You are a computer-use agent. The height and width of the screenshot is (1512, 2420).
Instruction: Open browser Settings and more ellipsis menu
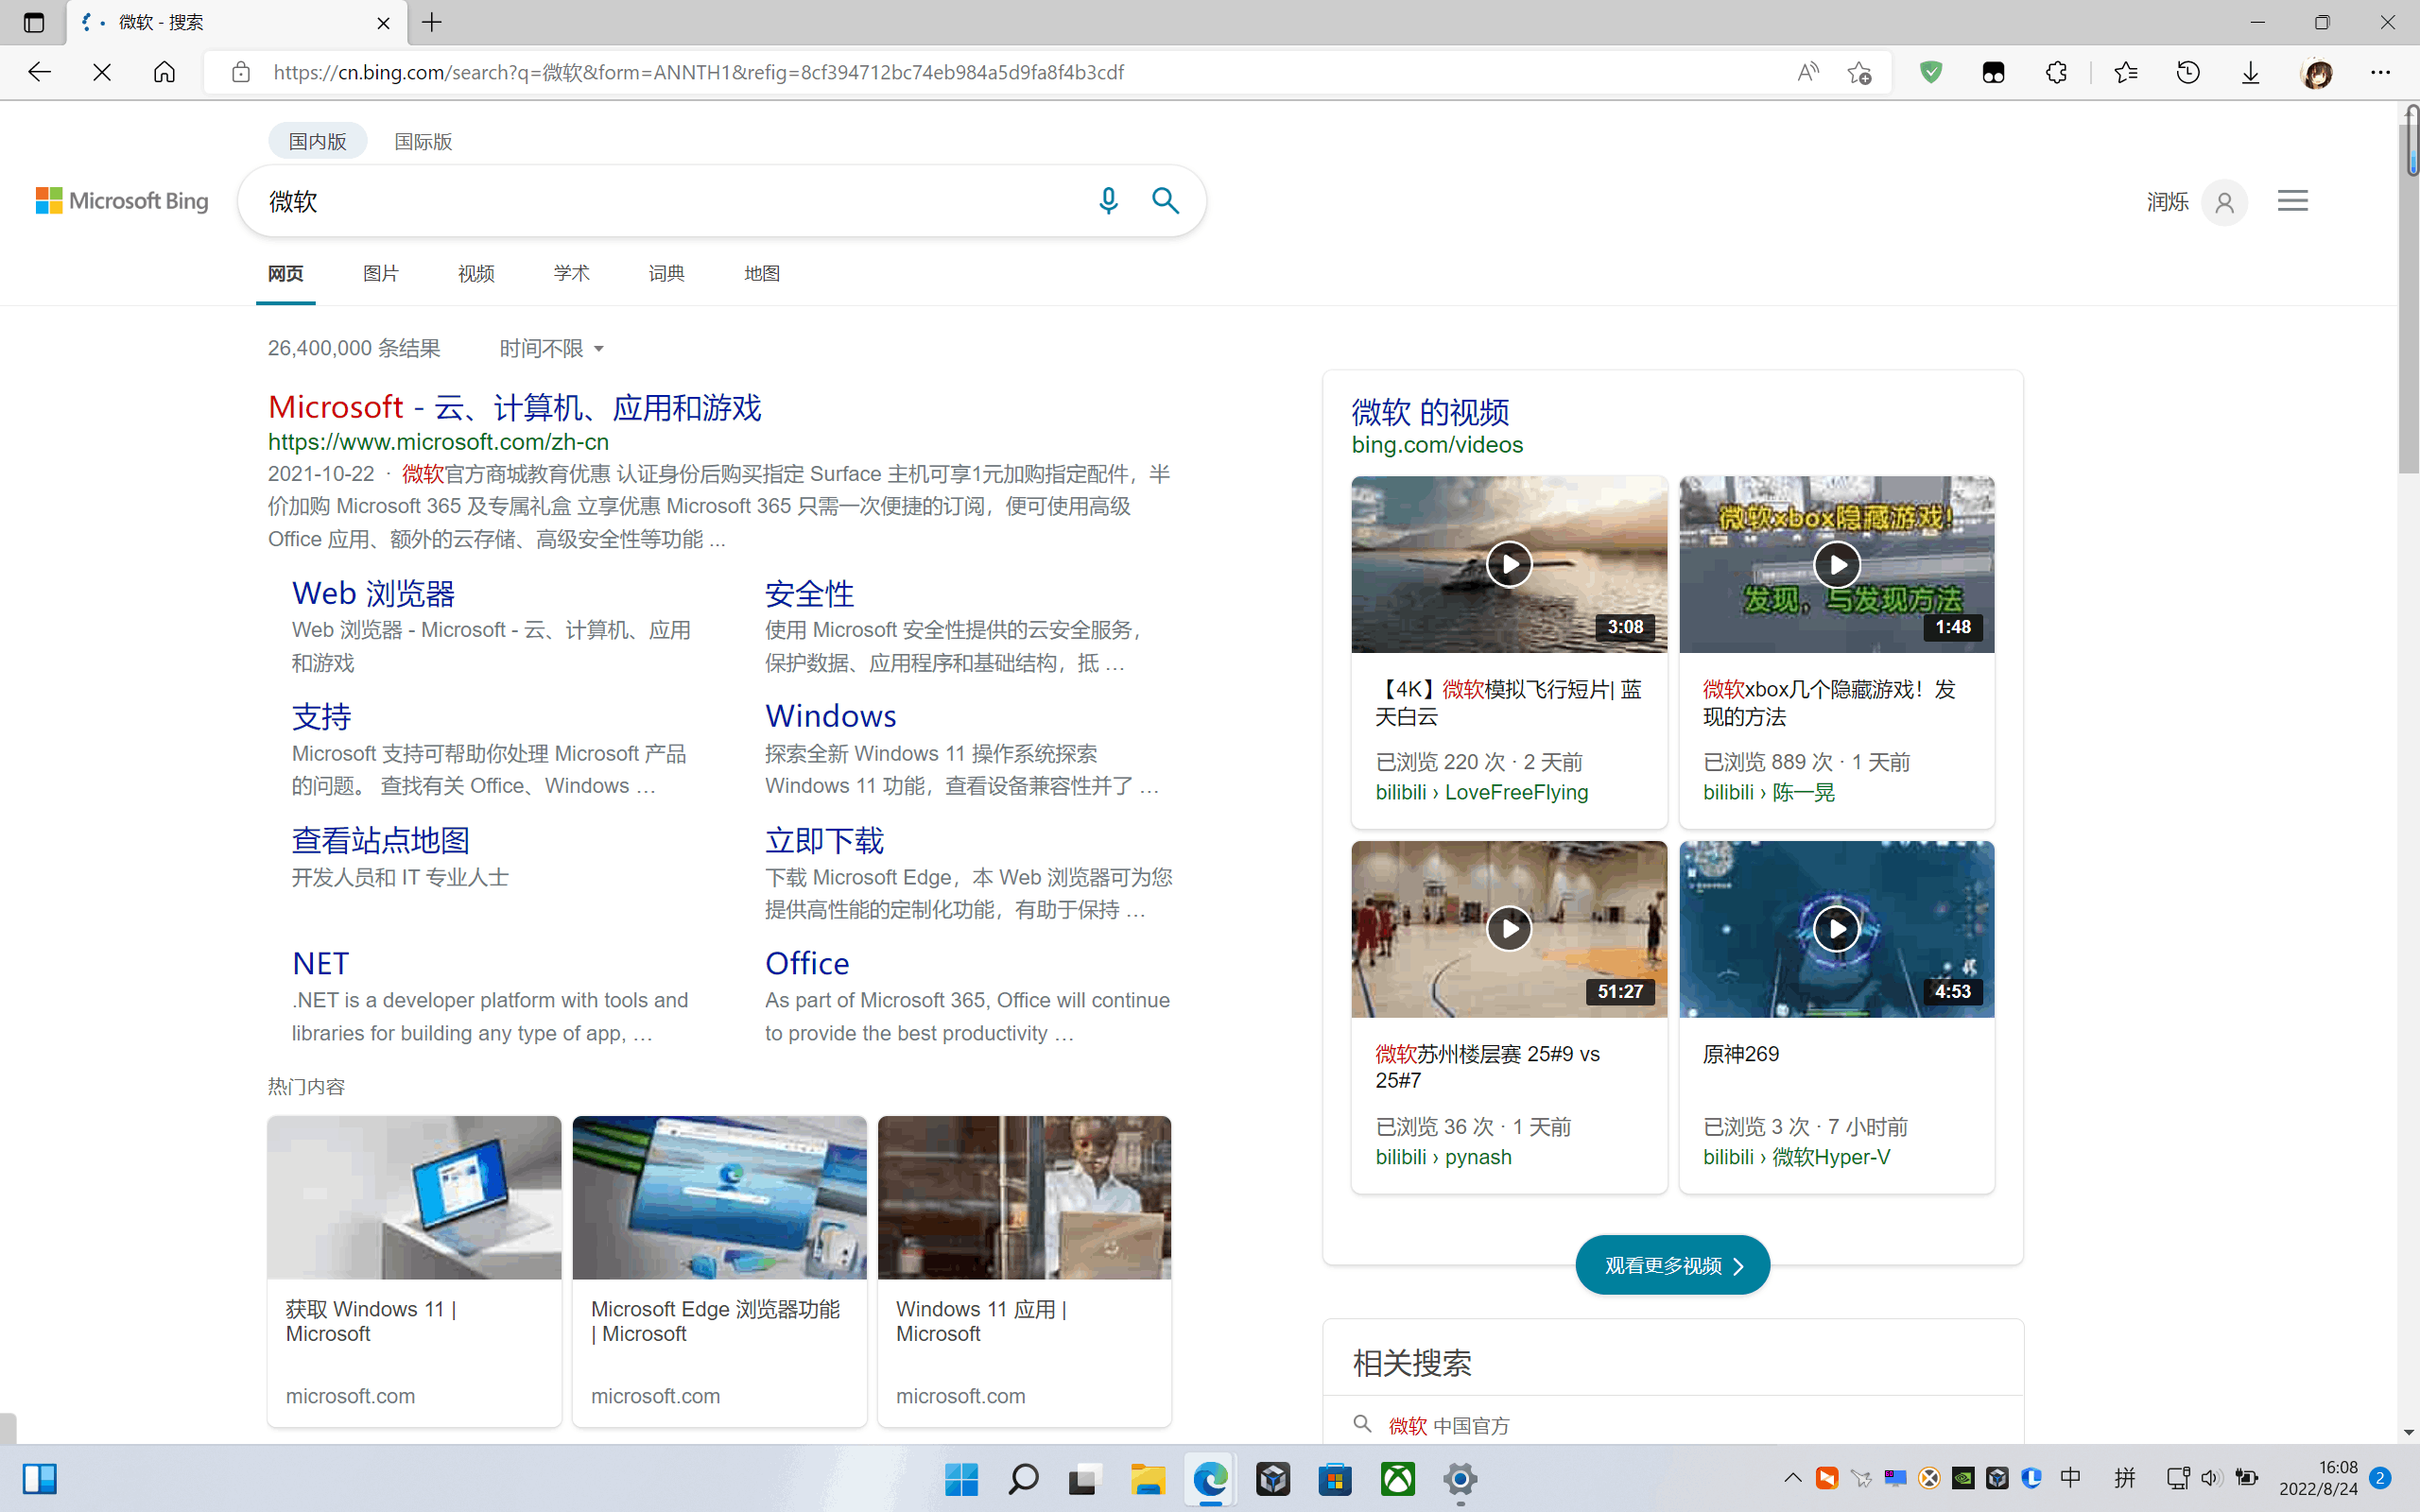point(2380,72)
